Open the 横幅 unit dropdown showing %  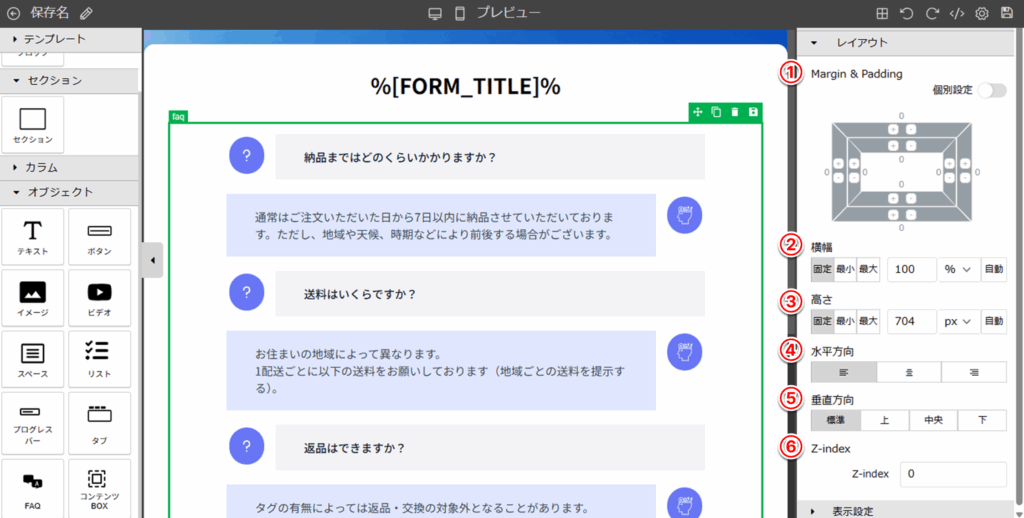[958, 270]
